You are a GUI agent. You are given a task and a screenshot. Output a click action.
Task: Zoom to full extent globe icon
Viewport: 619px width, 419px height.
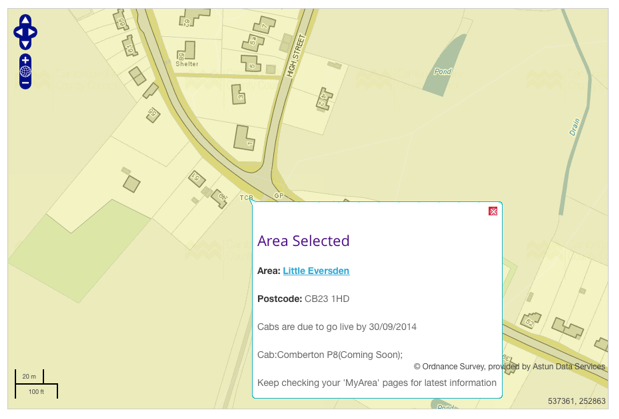pos(25,72)
